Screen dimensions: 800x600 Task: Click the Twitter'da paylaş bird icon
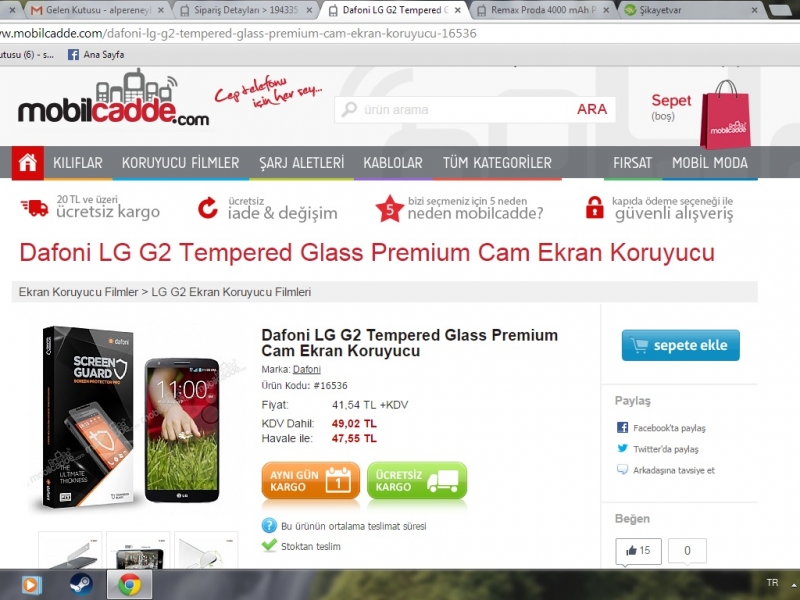(622, 448)
